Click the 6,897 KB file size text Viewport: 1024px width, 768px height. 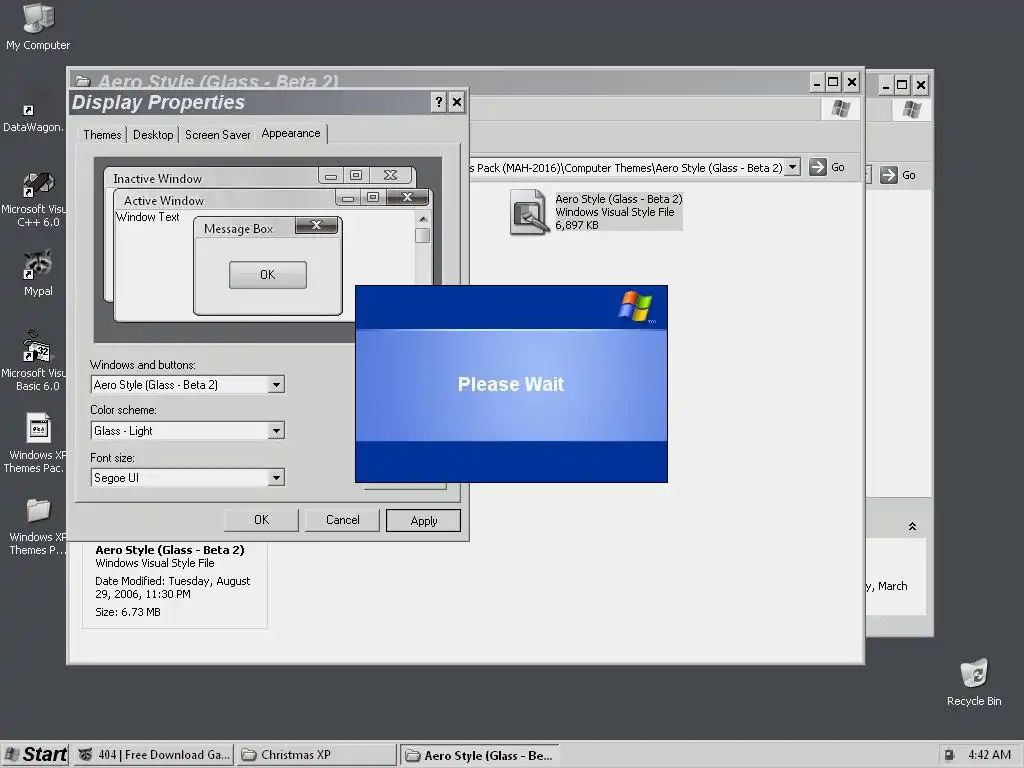coord(577,225)
